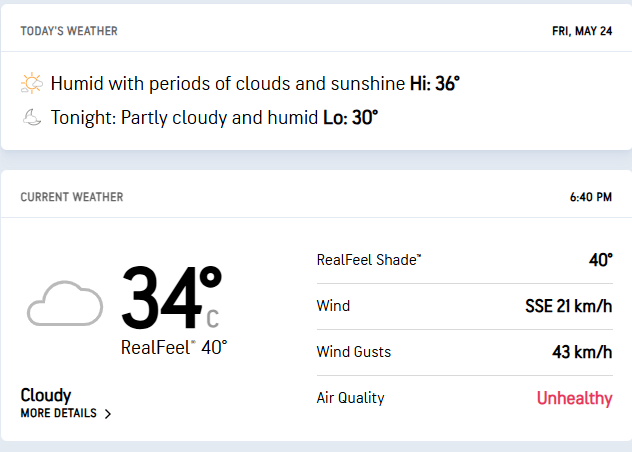632x452 pixels.
Task: Click the 6:40 PM timestamp
Action: click(x=590, y=197)
